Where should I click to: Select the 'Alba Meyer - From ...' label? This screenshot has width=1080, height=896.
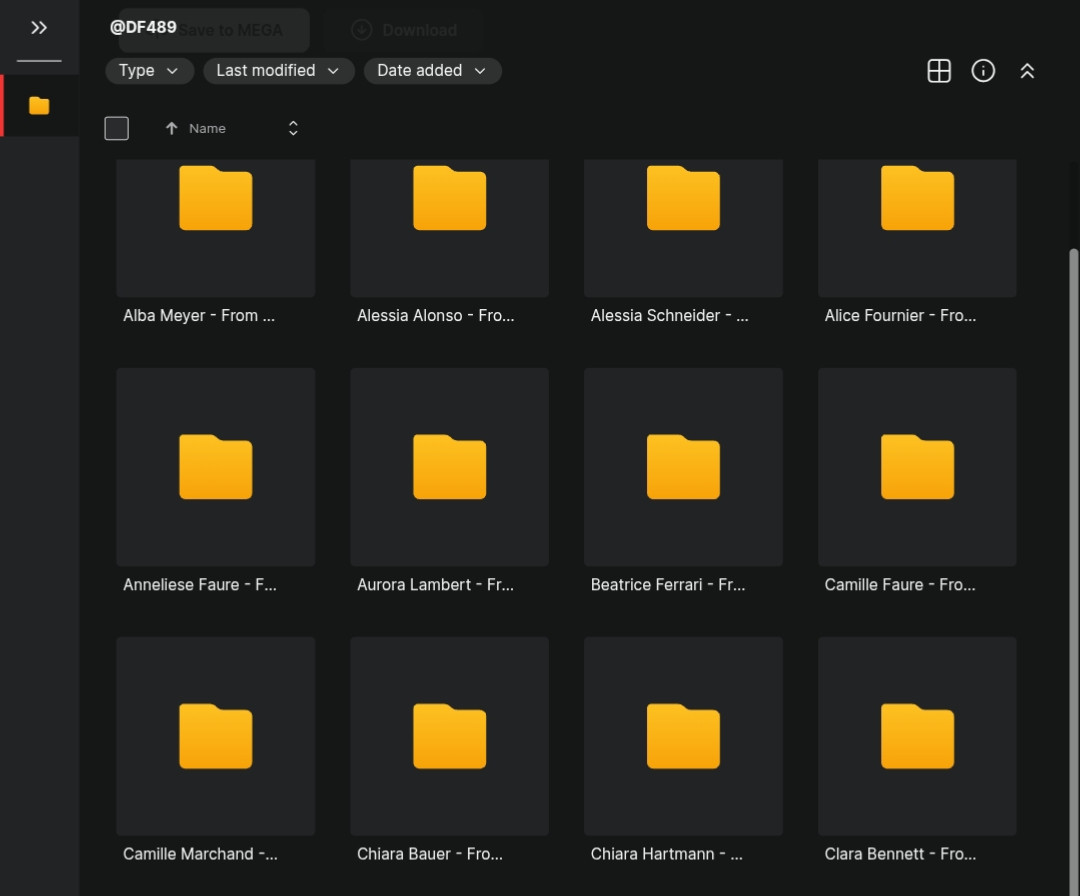[199, 315]
